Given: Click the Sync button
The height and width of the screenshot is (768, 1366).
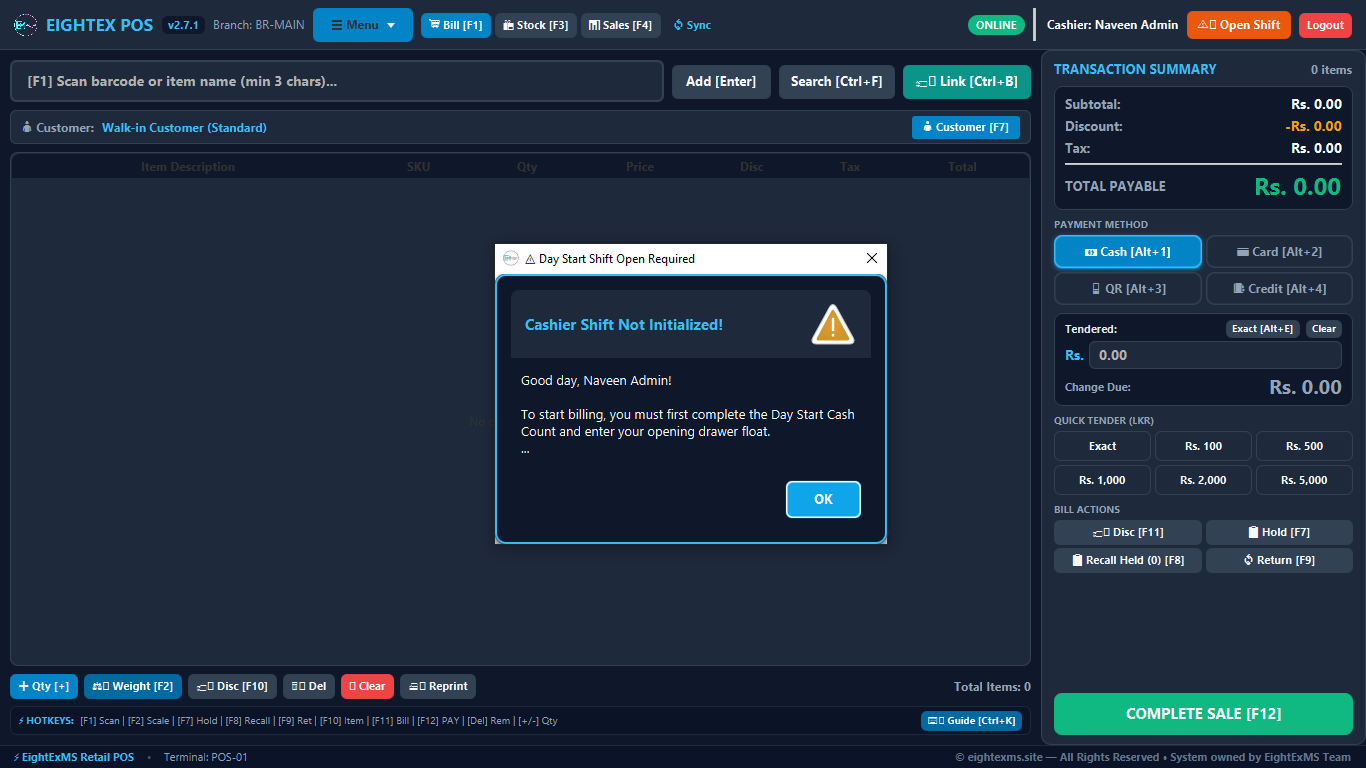Looking at the screenshot, I should pyautogui.click(x=692, y=25).
